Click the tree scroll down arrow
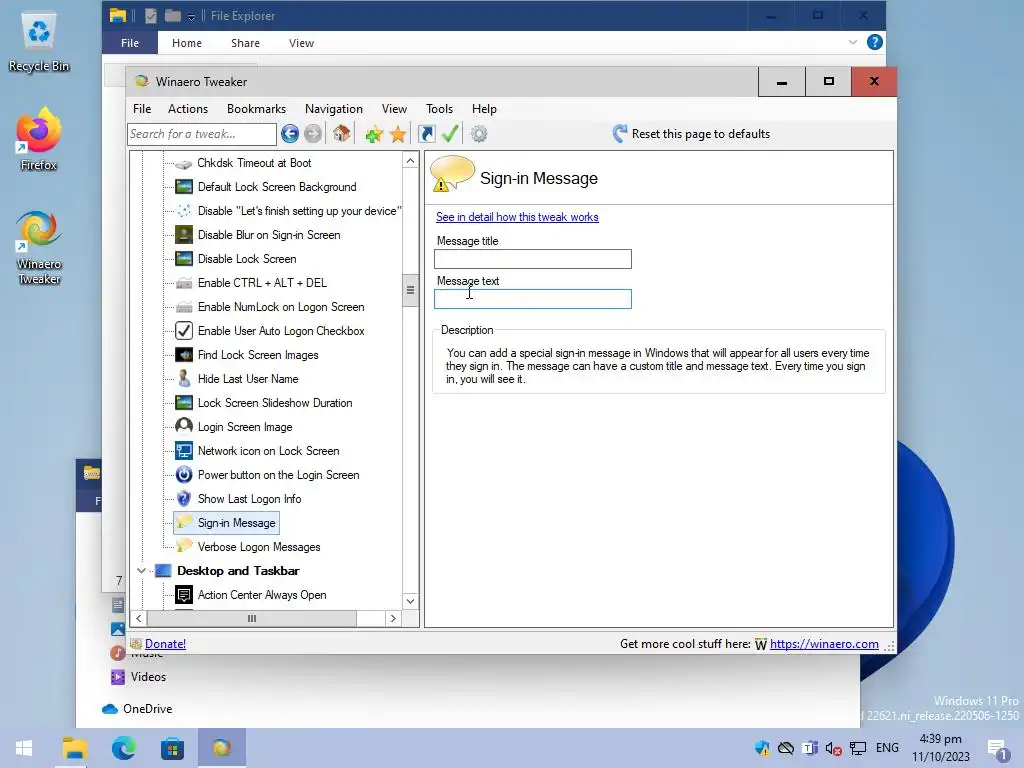 (x=410, y=601)
